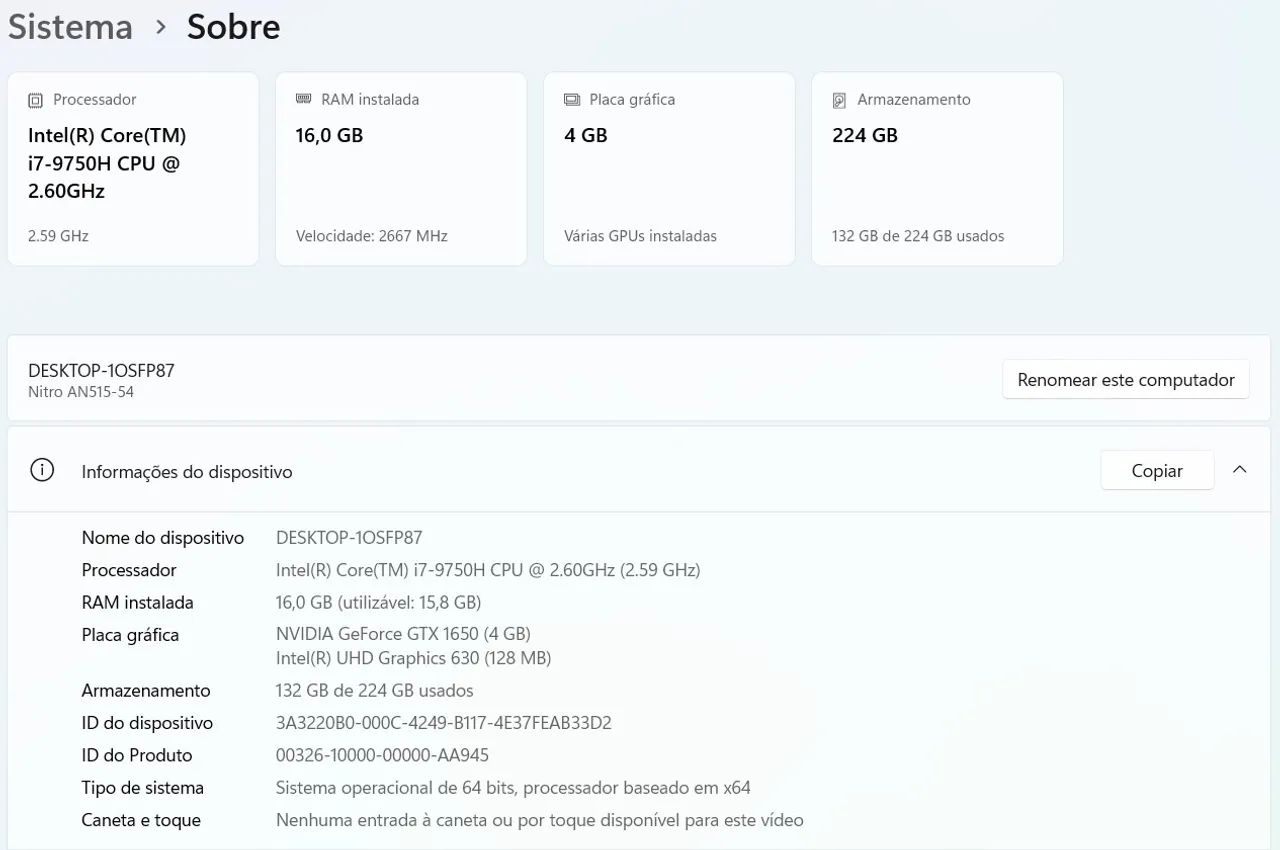Click the ID do Produto value 00326-10000

(x=383, y=755)
